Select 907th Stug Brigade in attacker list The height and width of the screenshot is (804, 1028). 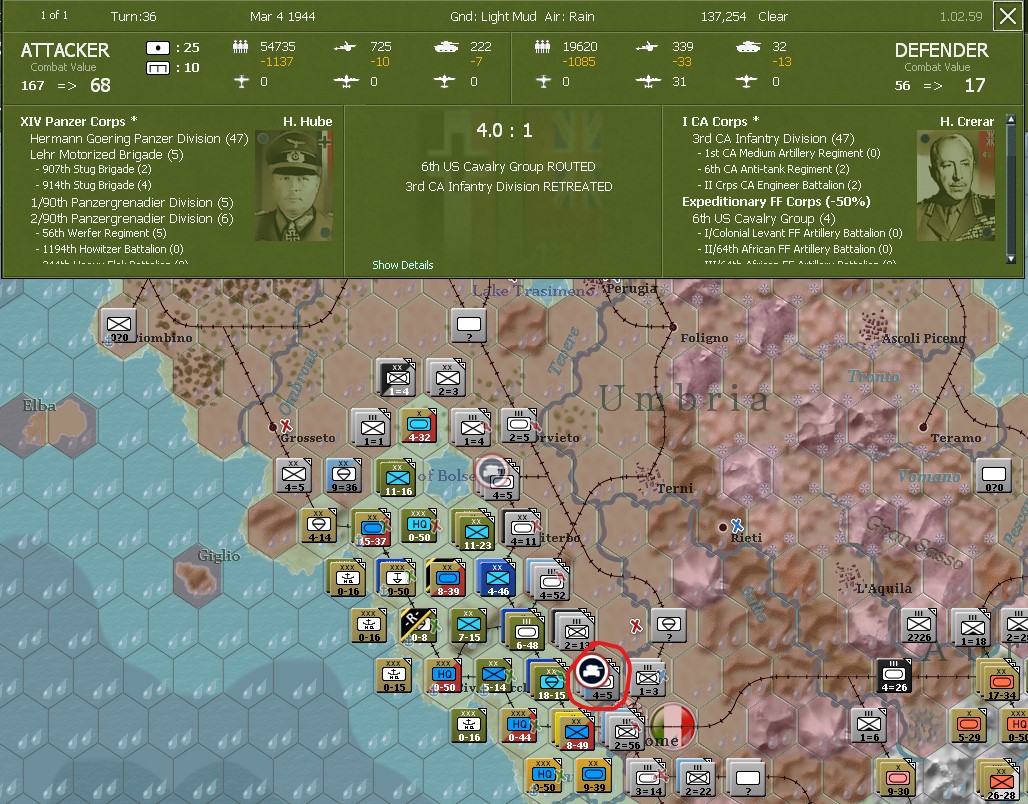click(93, 169)
